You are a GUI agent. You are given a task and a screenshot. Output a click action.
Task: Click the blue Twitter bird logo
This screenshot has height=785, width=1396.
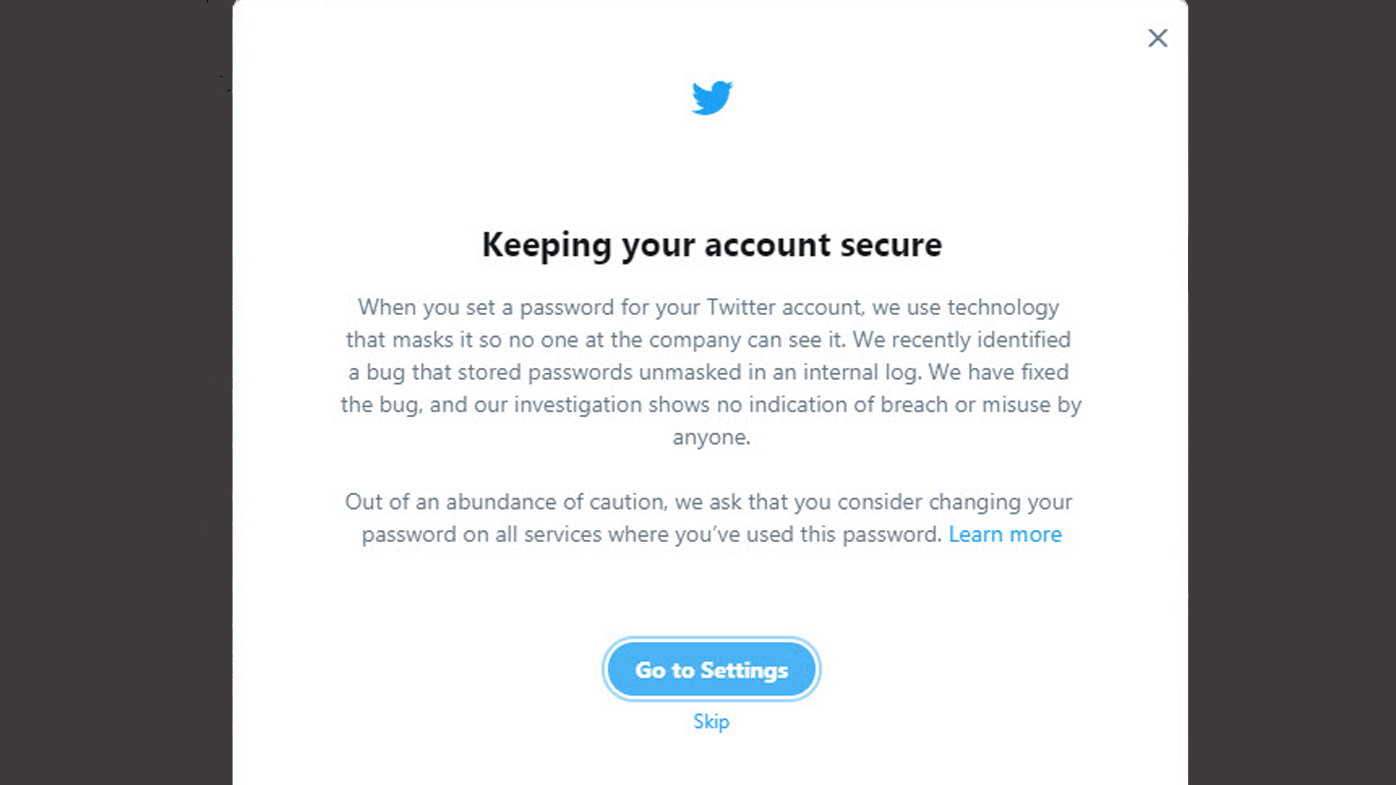(x=712, y=98)
